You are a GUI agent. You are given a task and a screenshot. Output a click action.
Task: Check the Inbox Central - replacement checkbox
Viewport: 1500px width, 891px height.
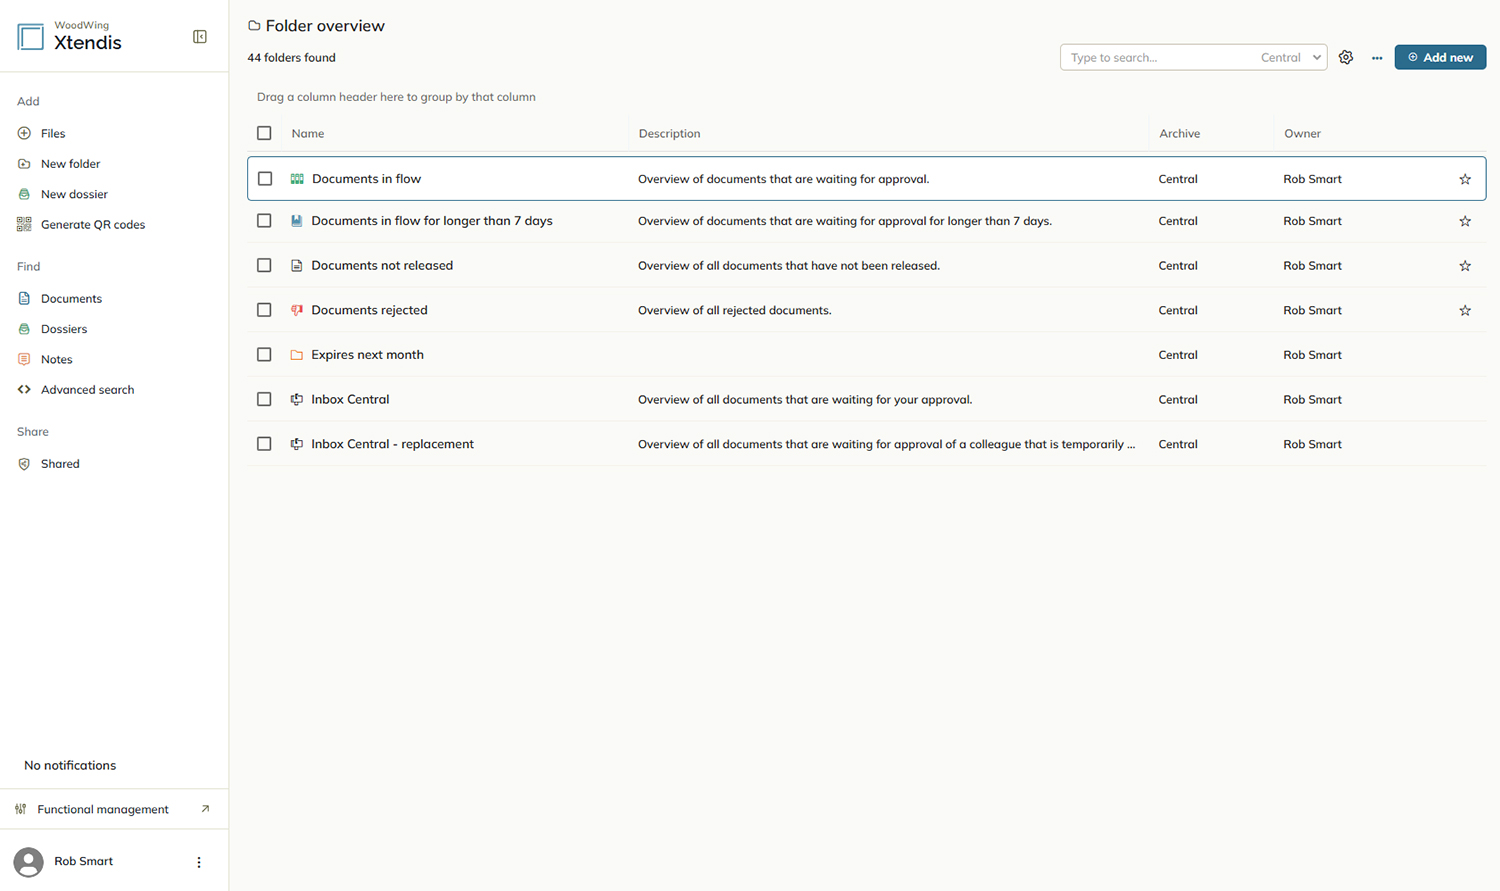point(264,444)
